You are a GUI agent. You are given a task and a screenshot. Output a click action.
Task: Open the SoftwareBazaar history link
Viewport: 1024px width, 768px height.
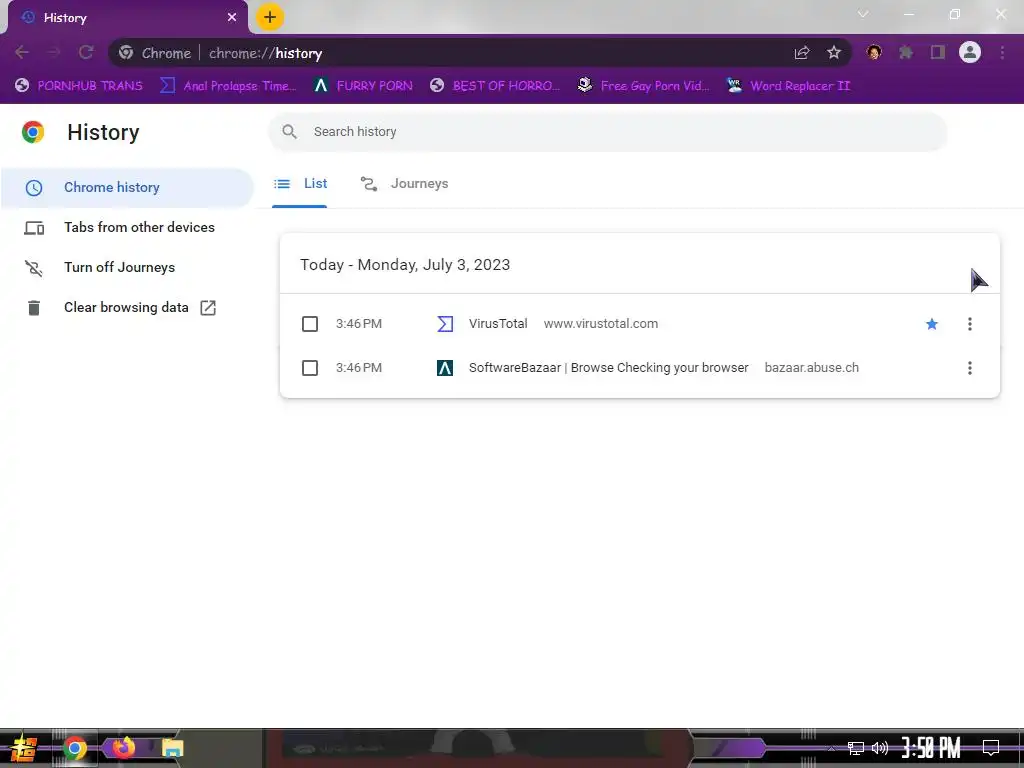[x=609, y=368]
